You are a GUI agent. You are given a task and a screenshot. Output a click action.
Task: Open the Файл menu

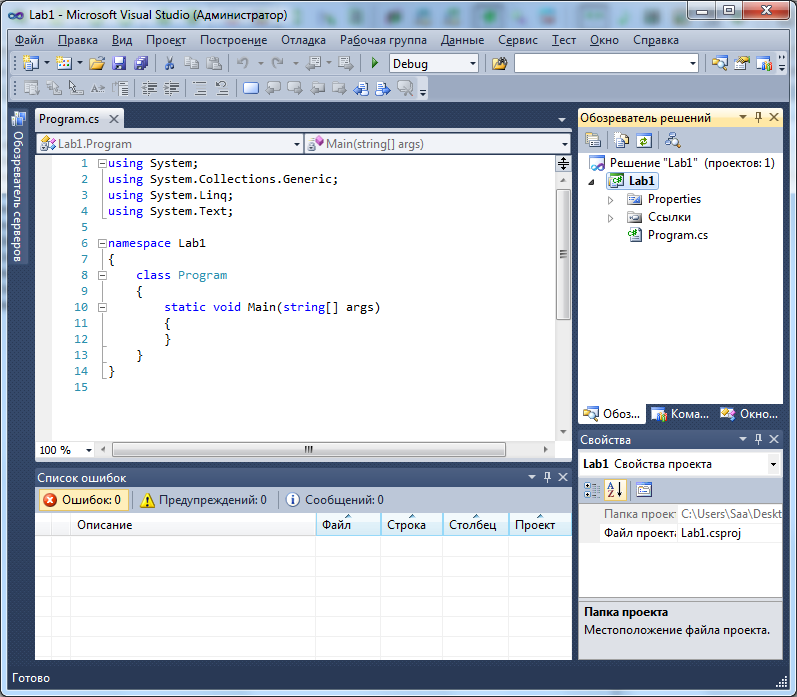click(x=29, y=40)
